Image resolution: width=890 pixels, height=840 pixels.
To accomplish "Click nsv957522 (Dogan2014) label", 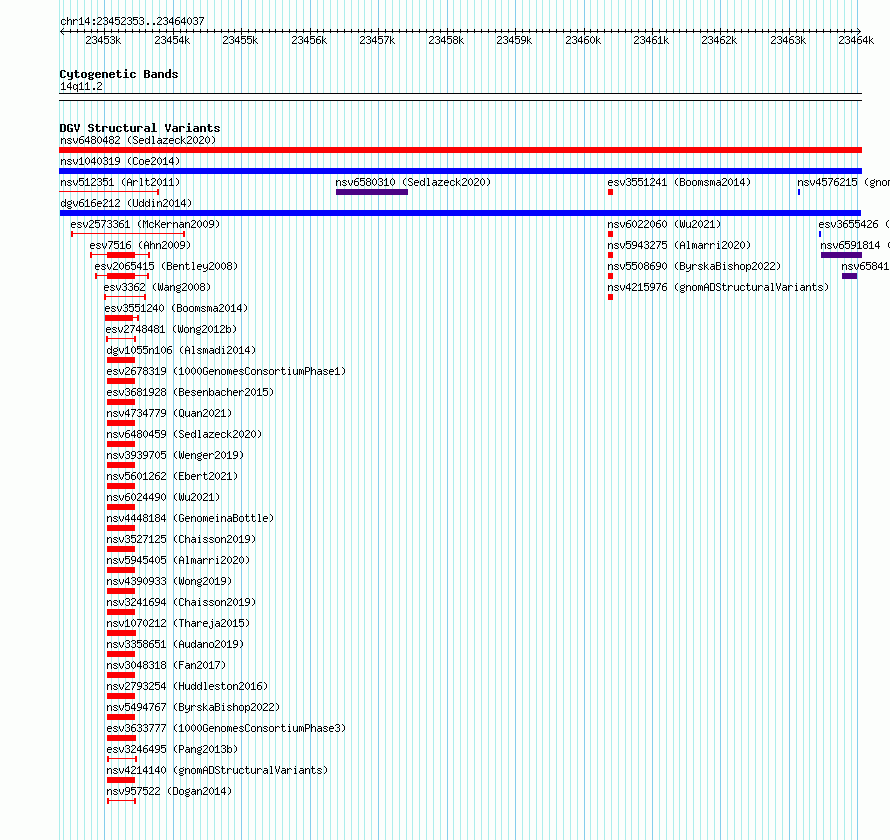I will [x=169, y=791].
